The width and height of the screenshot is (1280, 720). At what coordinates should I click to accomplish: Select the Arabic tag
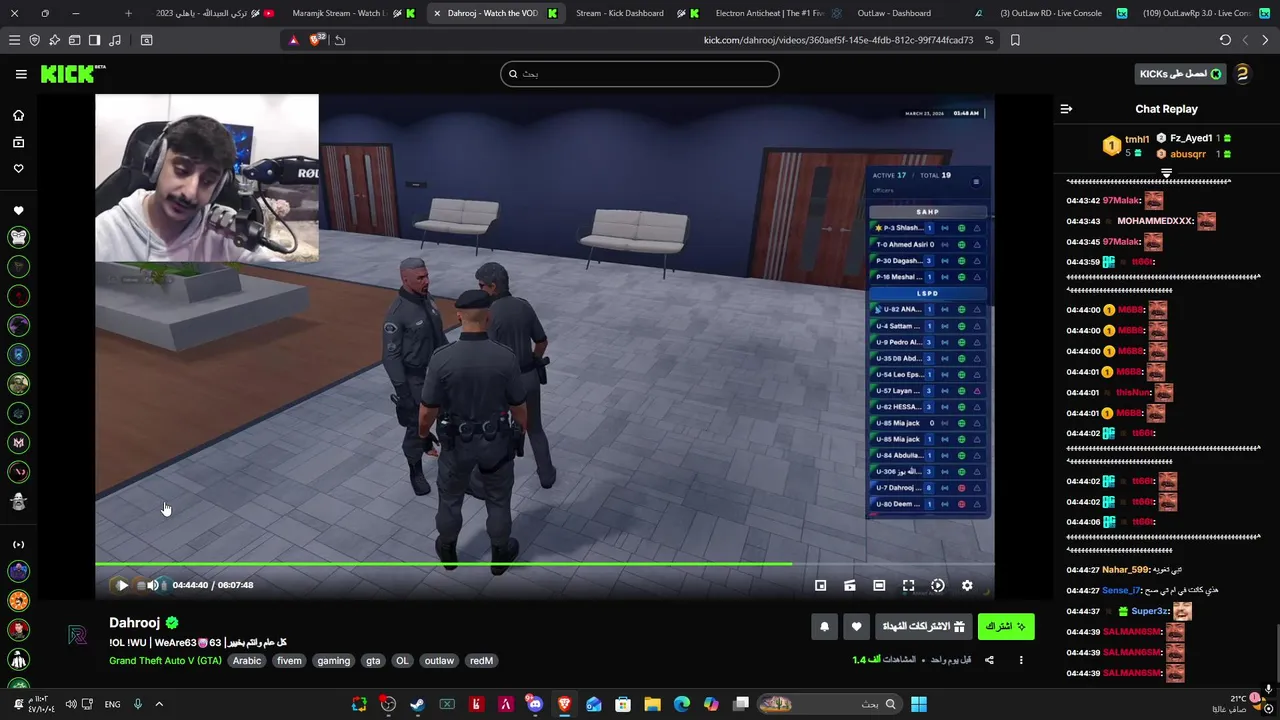[x=247, y=661]
